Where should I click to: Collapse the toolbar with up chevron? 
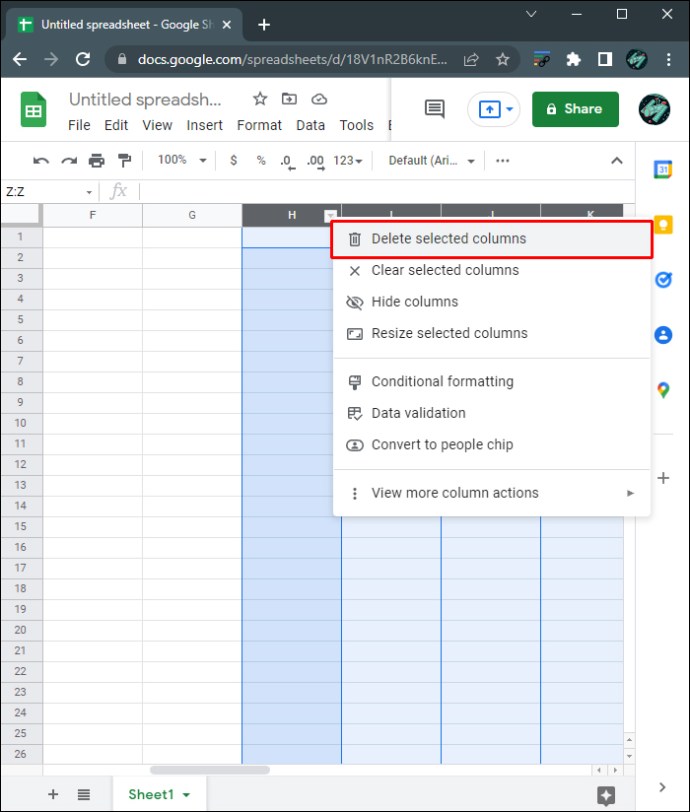point(616,160)
